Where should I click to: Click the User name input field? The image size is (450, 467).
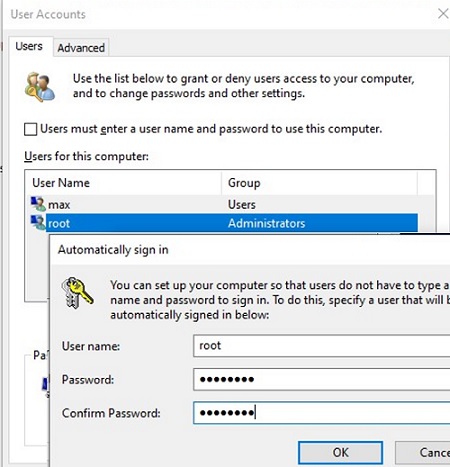(x=321, y=346)
